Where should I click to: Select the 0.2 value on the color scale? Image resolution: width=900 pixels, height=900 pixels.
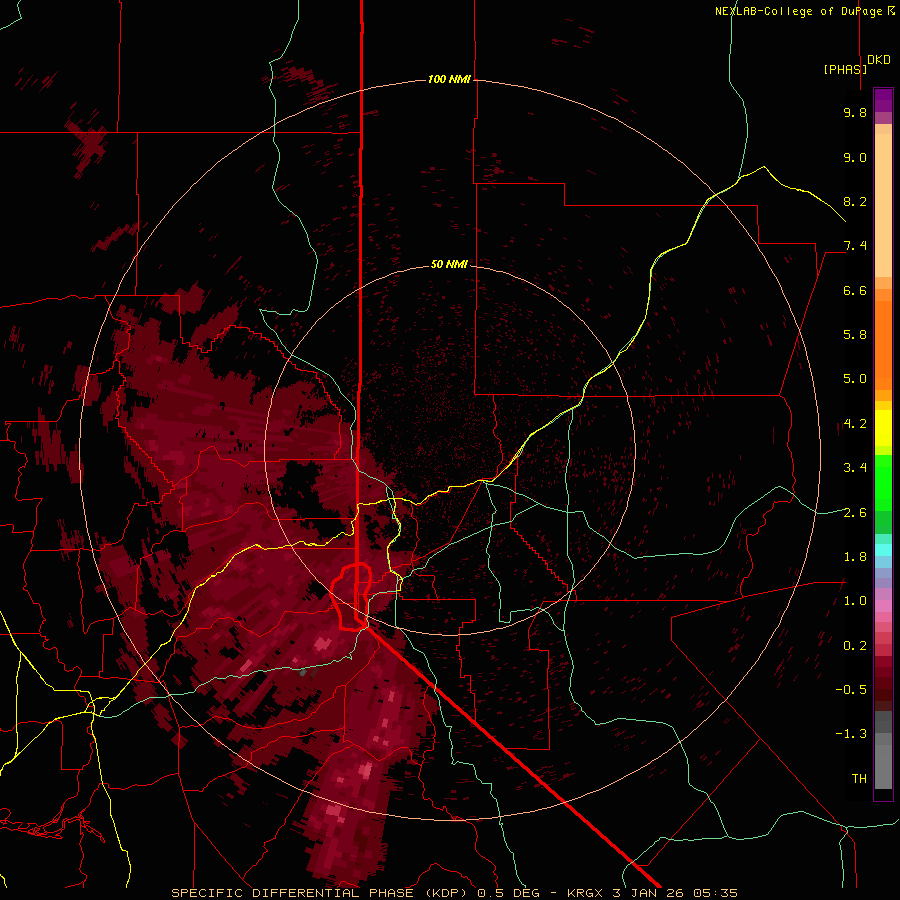pyautogui.click(x=855, y=646)
